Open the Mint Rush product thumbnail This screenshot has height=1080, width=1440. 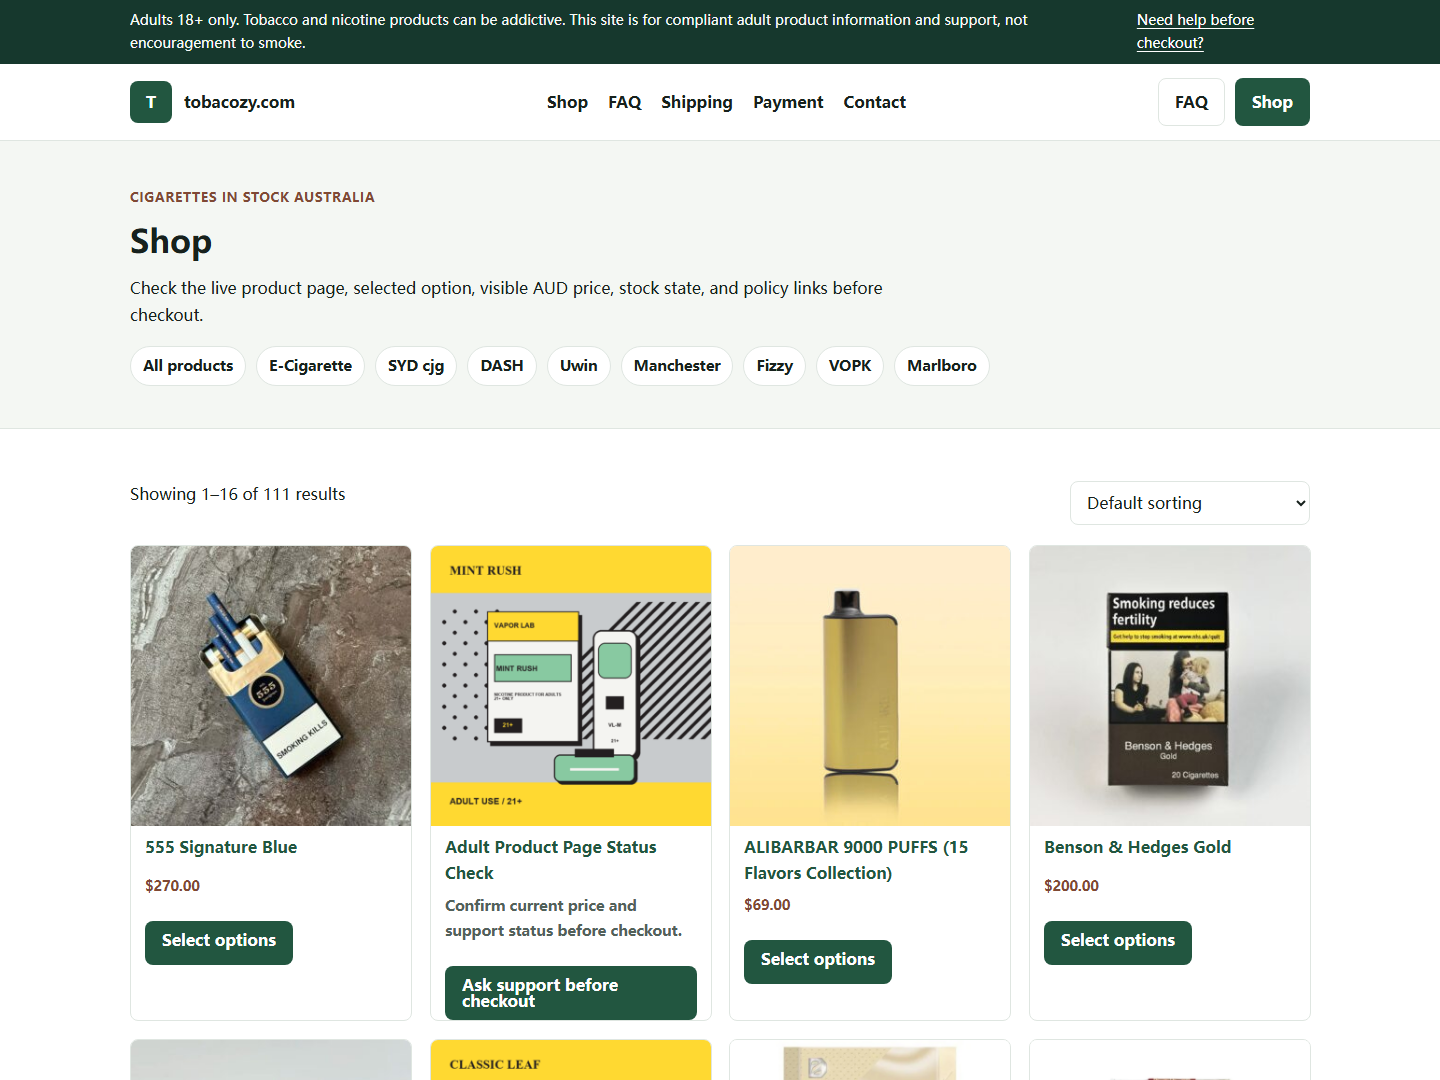(x=571, y=686)
